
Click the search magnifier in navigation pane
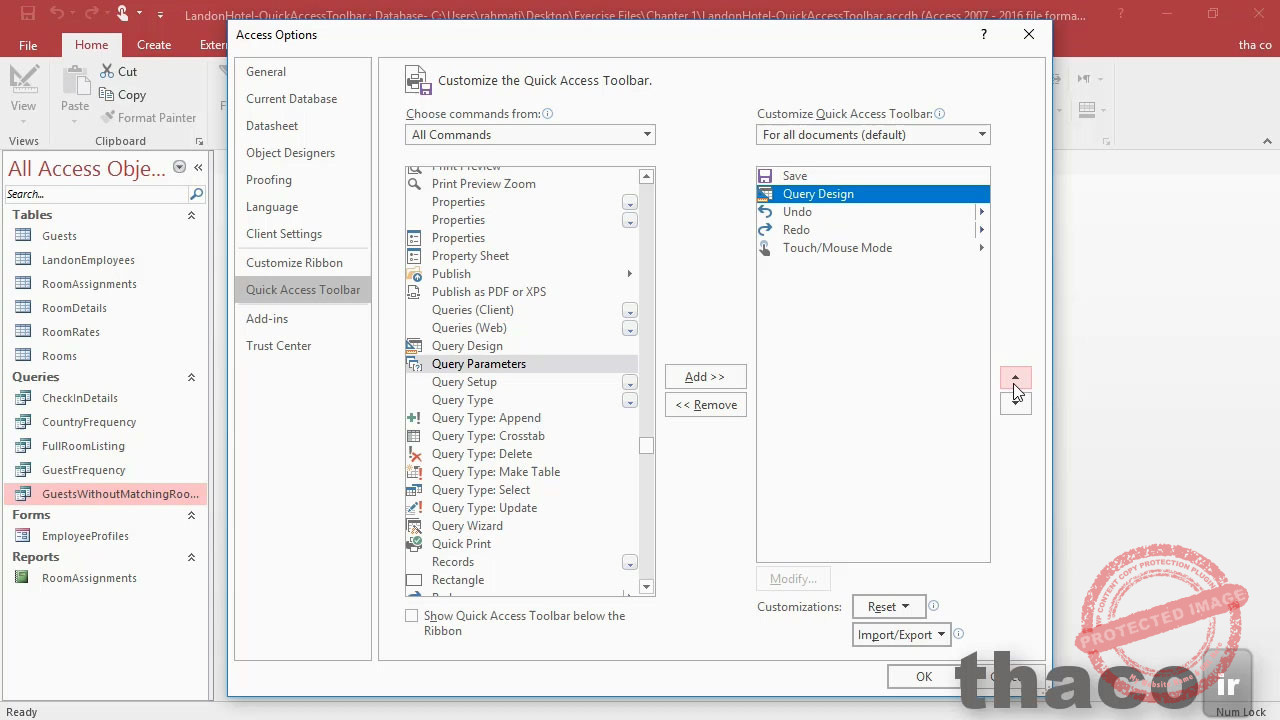pyautogui.click(x=196, y=194)
